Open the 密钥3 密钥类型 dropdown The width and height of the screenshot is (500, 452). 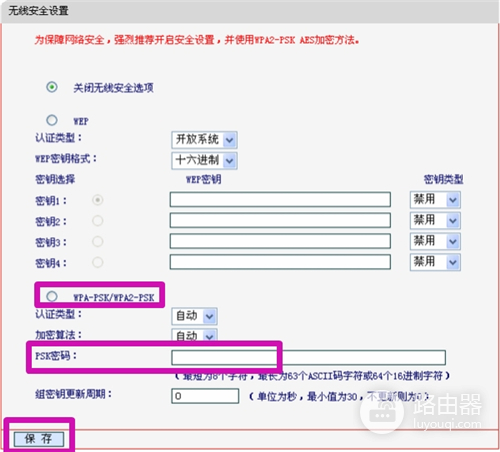(x=435, y=241)
